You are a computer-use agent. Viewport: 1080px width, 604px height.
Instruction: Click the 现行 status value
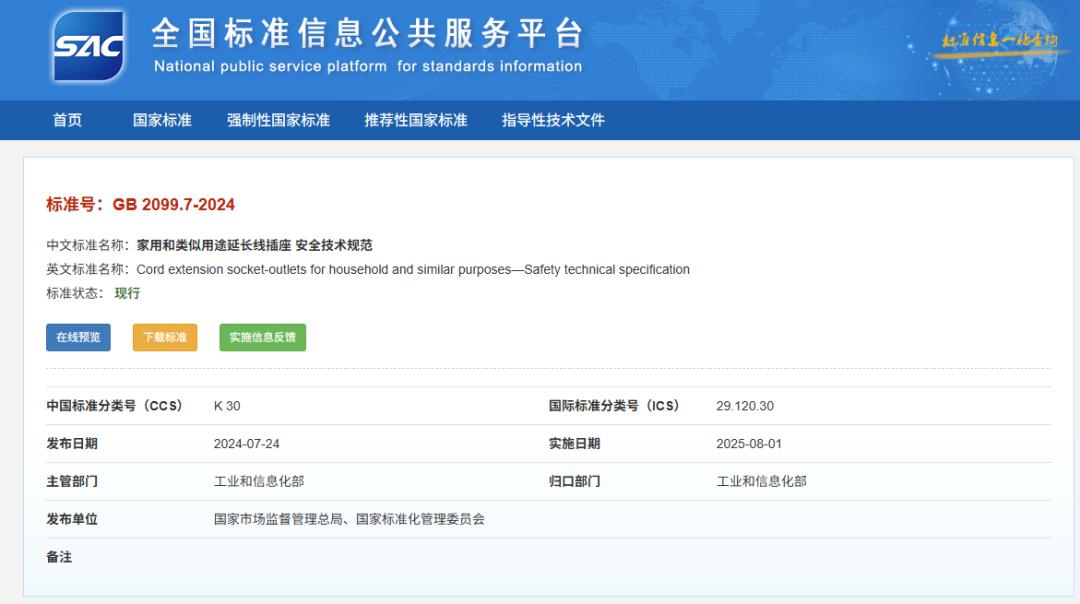(127, 293)
